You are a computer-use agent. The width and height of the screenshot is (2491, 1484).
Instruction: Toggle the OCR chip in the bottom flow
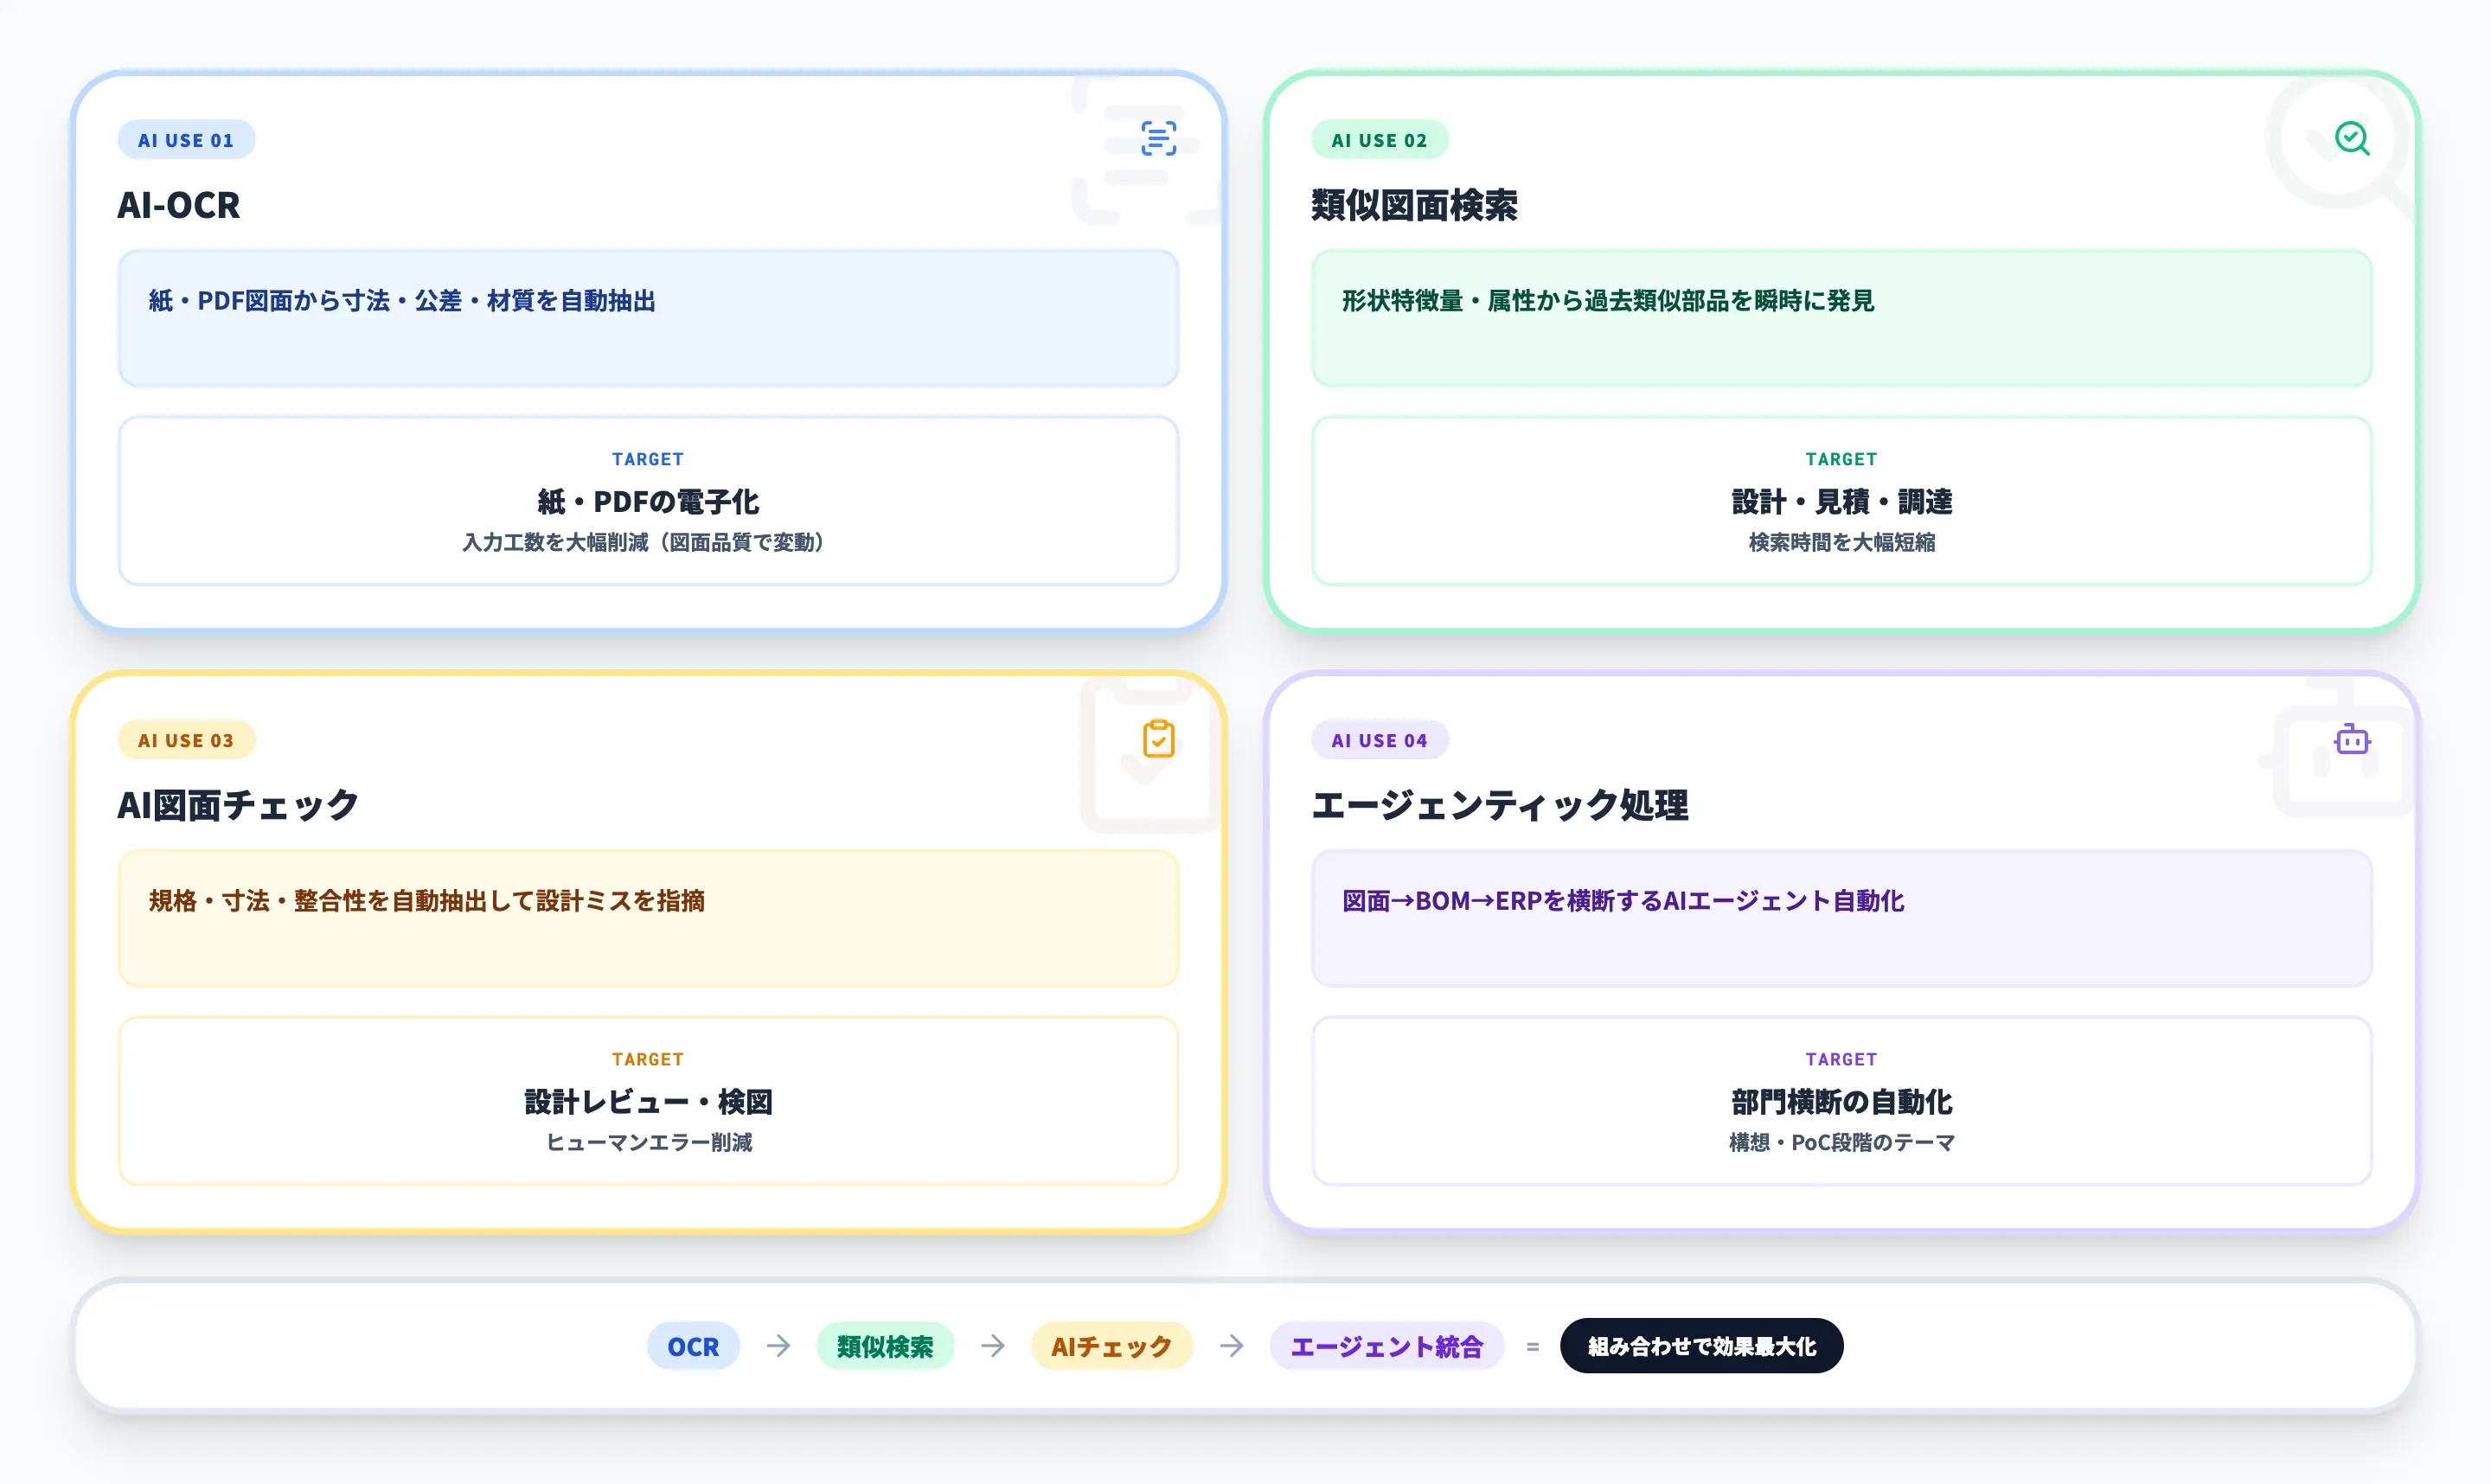[693, 1346]
